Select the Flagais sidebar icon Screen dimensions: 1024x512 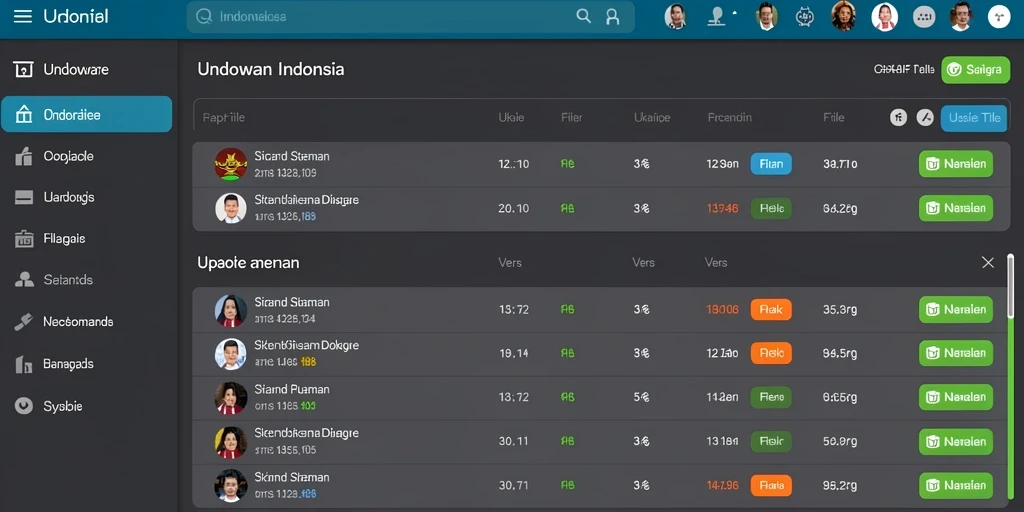point(24,239)
